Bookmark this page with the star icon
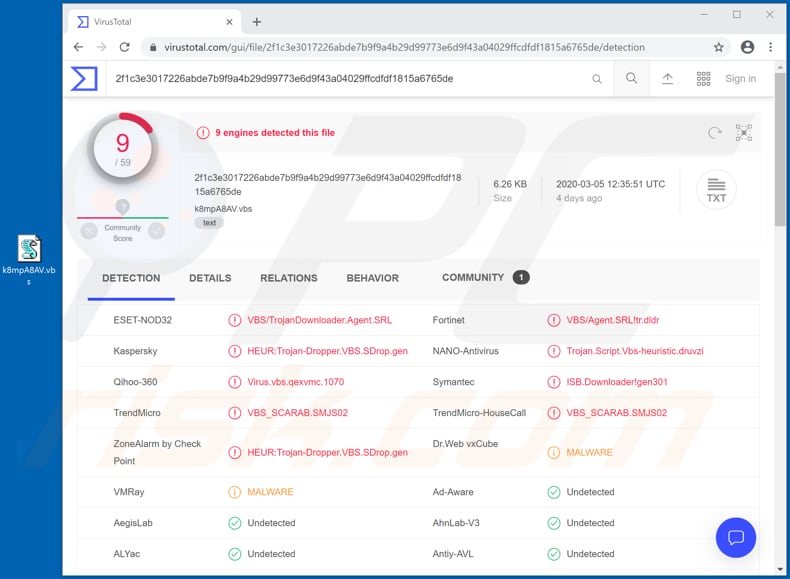This screenshot has width=790, height=579. click(x=718, y=47)
